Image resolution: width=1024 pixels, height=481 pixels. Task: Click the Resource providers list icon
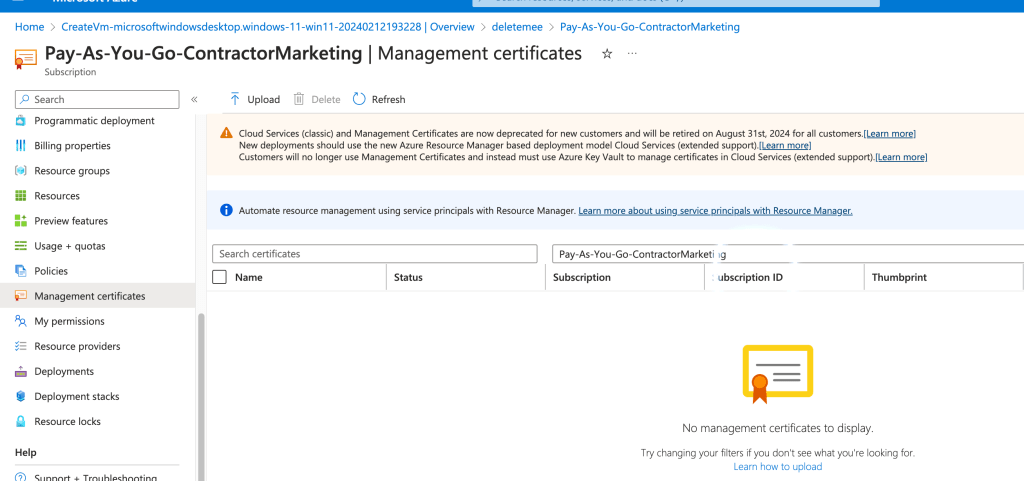pyautogui.click(x=21, y=346)
